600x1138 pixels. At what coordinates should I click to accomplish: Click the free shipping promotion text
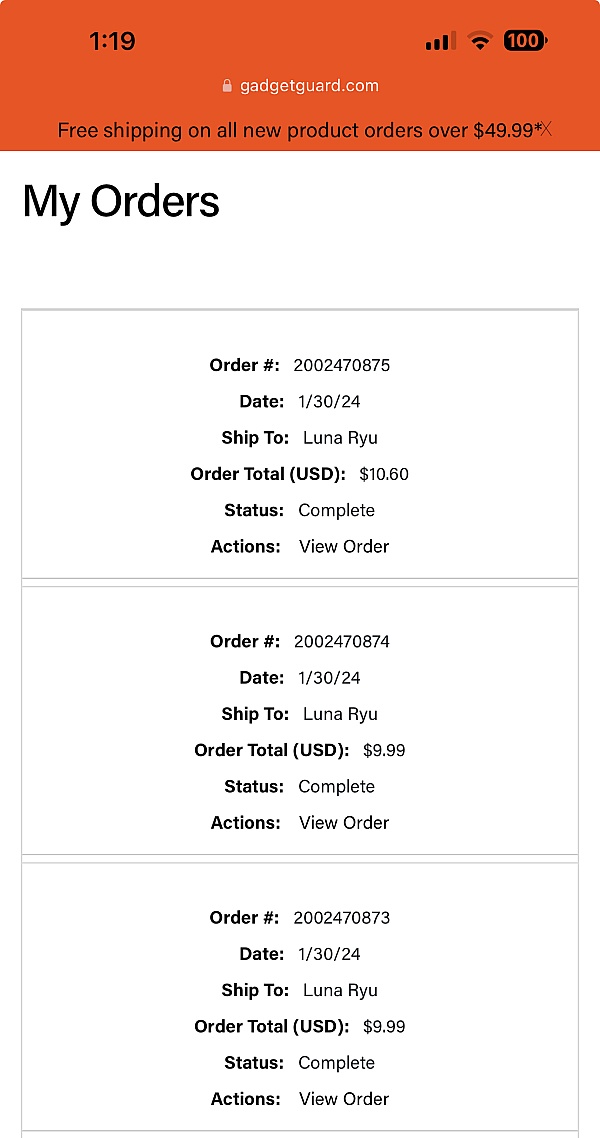tap(300, 131)
